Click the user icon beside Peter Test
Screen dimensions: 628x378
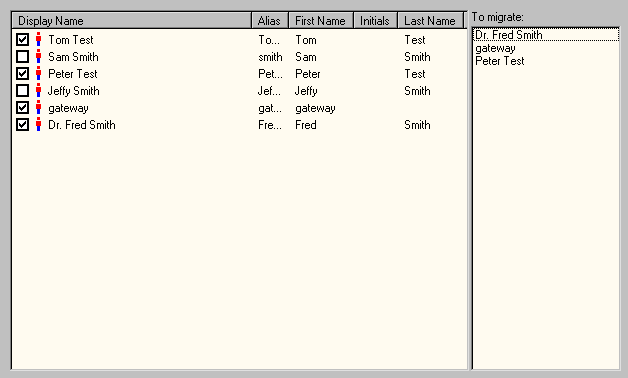coord(38,74)
